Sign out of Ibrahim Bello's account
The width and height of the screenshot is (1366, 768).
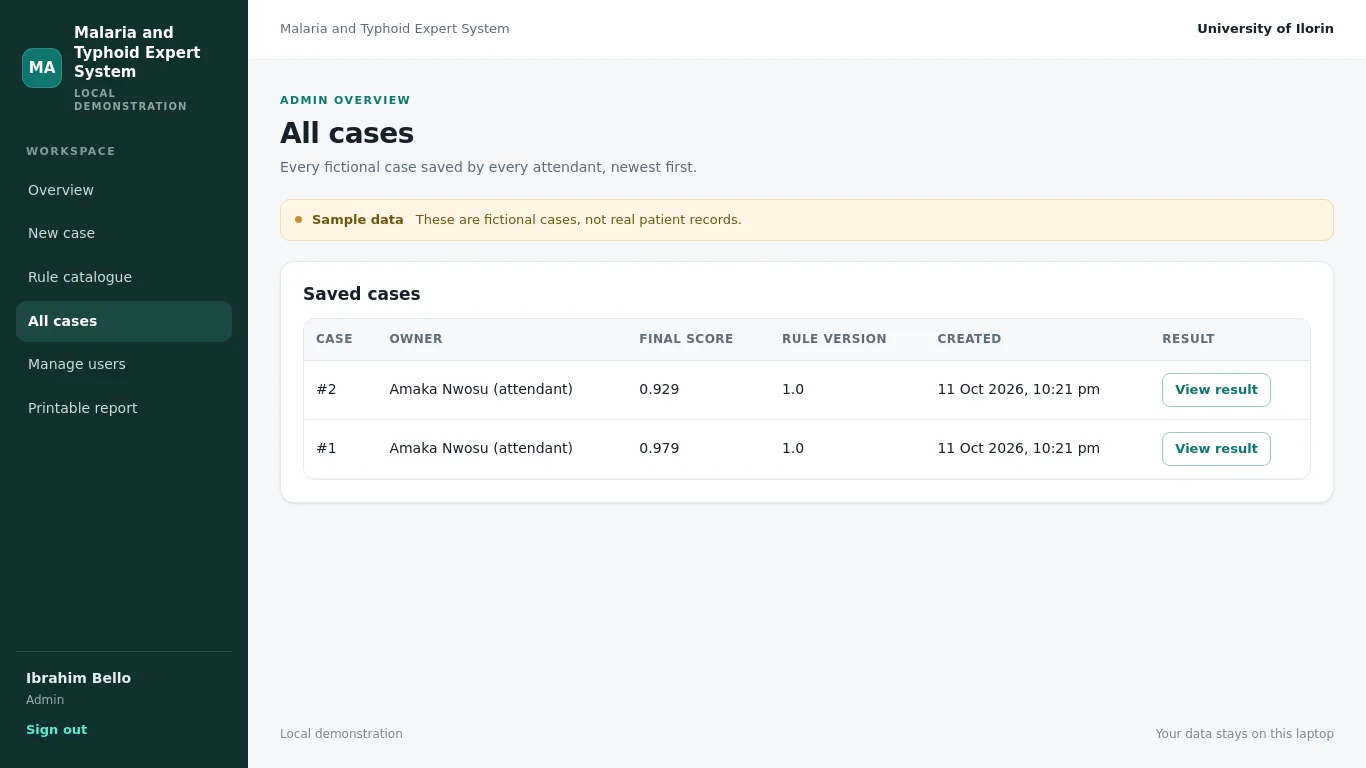[56, 730]
